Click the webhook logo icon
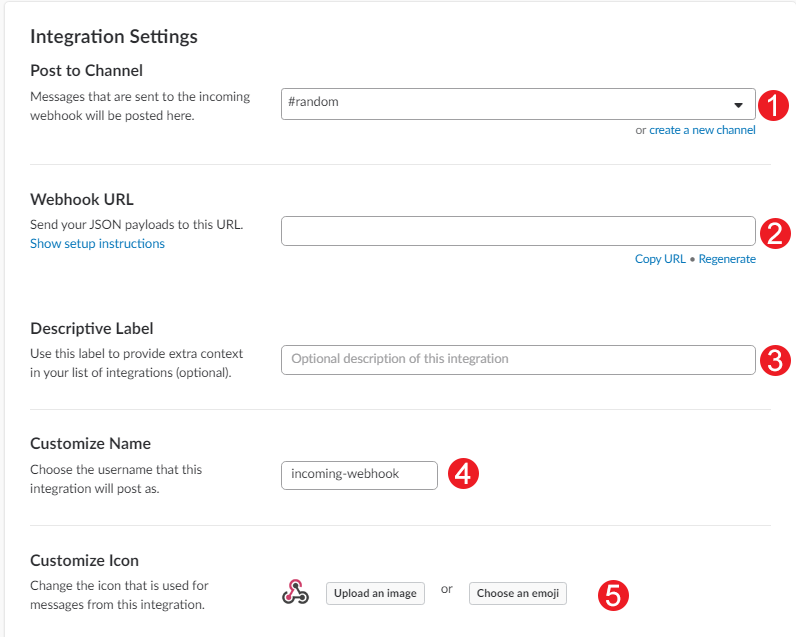 (295, 592)
